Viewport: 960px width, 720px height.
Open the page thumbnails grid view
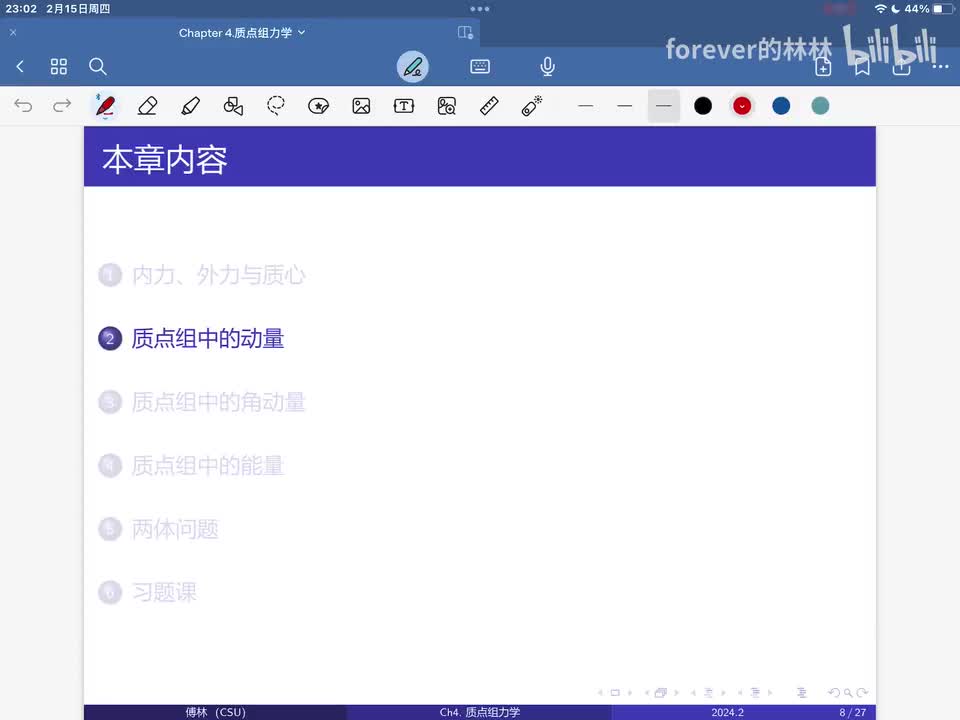(x=59, y=66)
